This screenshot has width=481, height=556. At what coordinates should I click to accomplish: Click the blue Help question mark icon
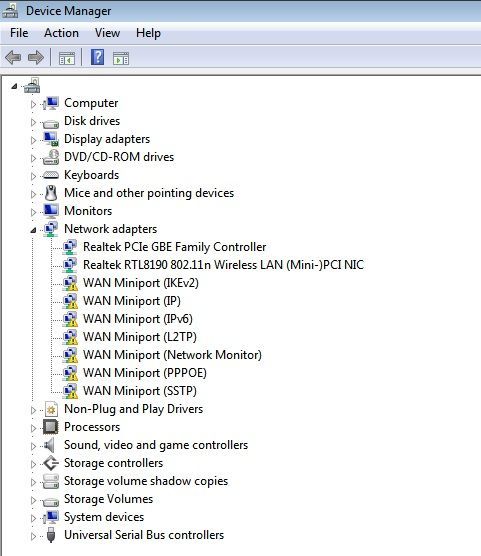(98, 57)
